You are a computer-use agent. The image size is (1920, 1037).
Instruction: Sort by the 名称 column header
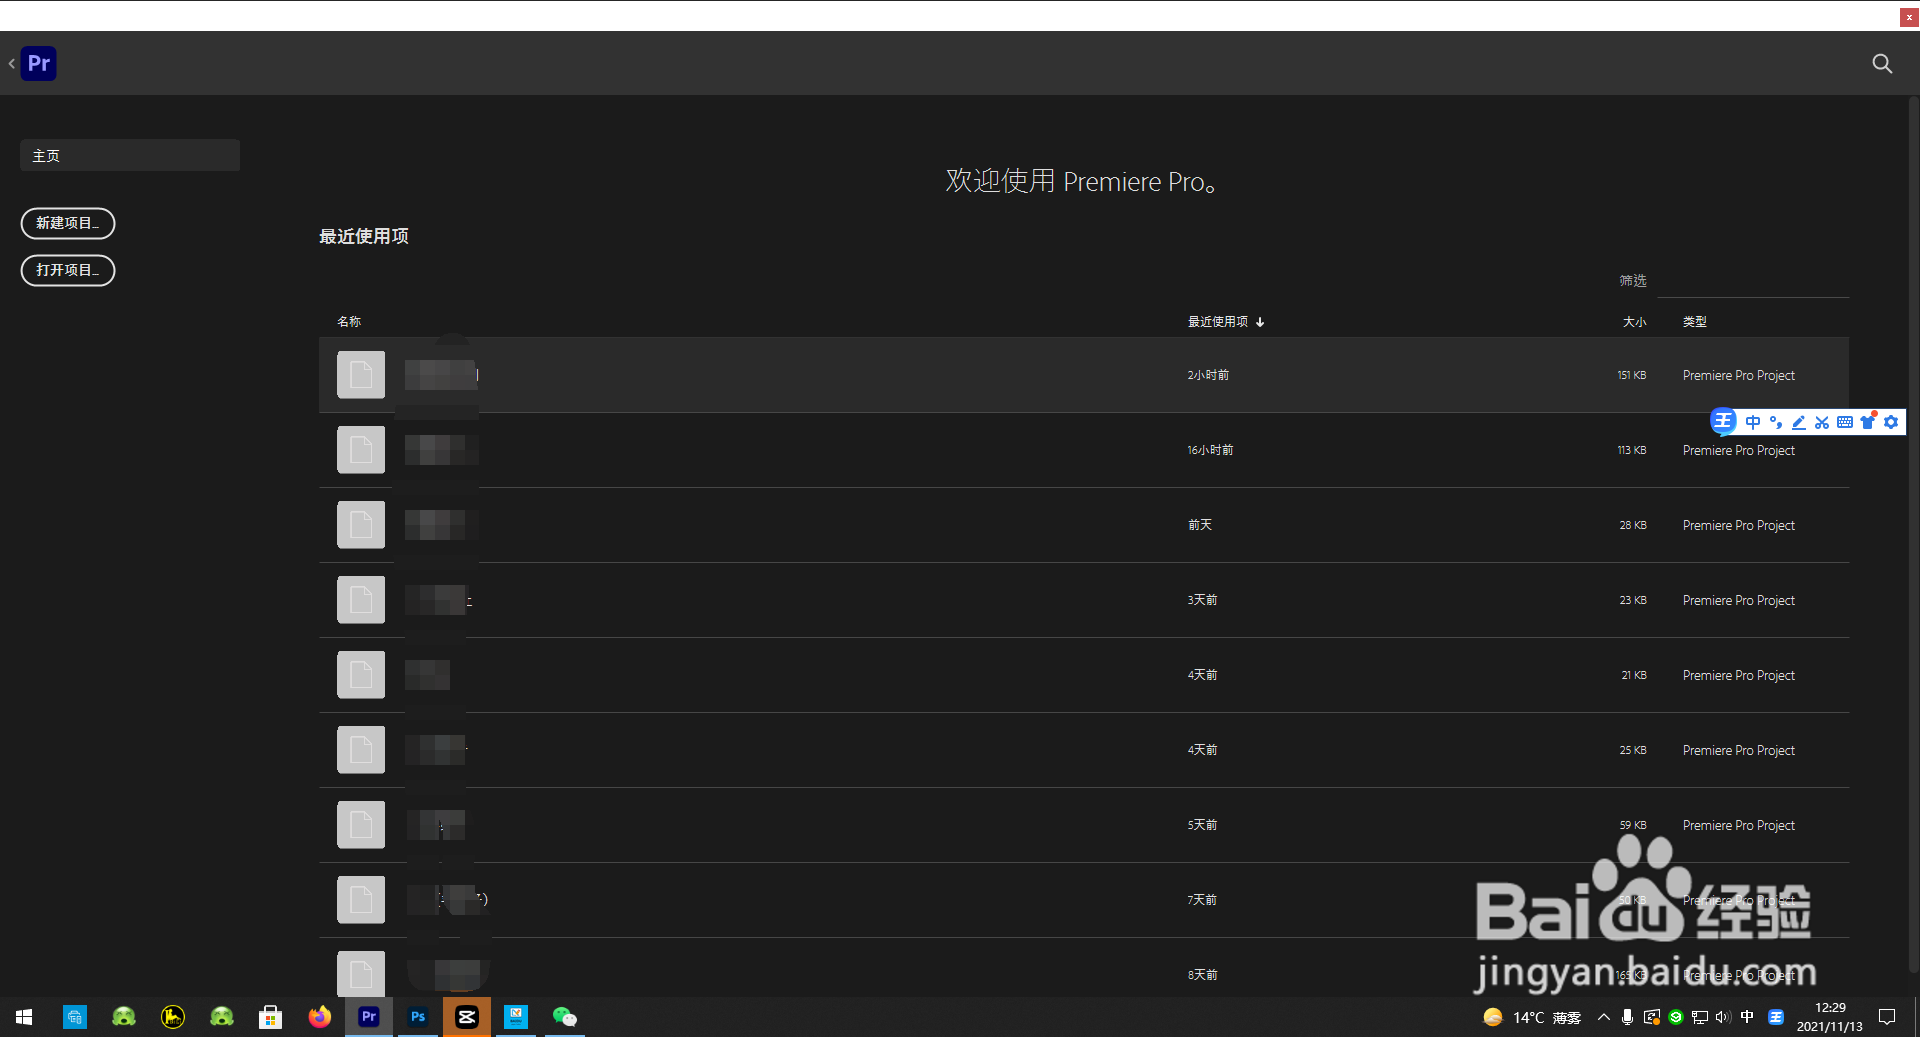point(349,321)
